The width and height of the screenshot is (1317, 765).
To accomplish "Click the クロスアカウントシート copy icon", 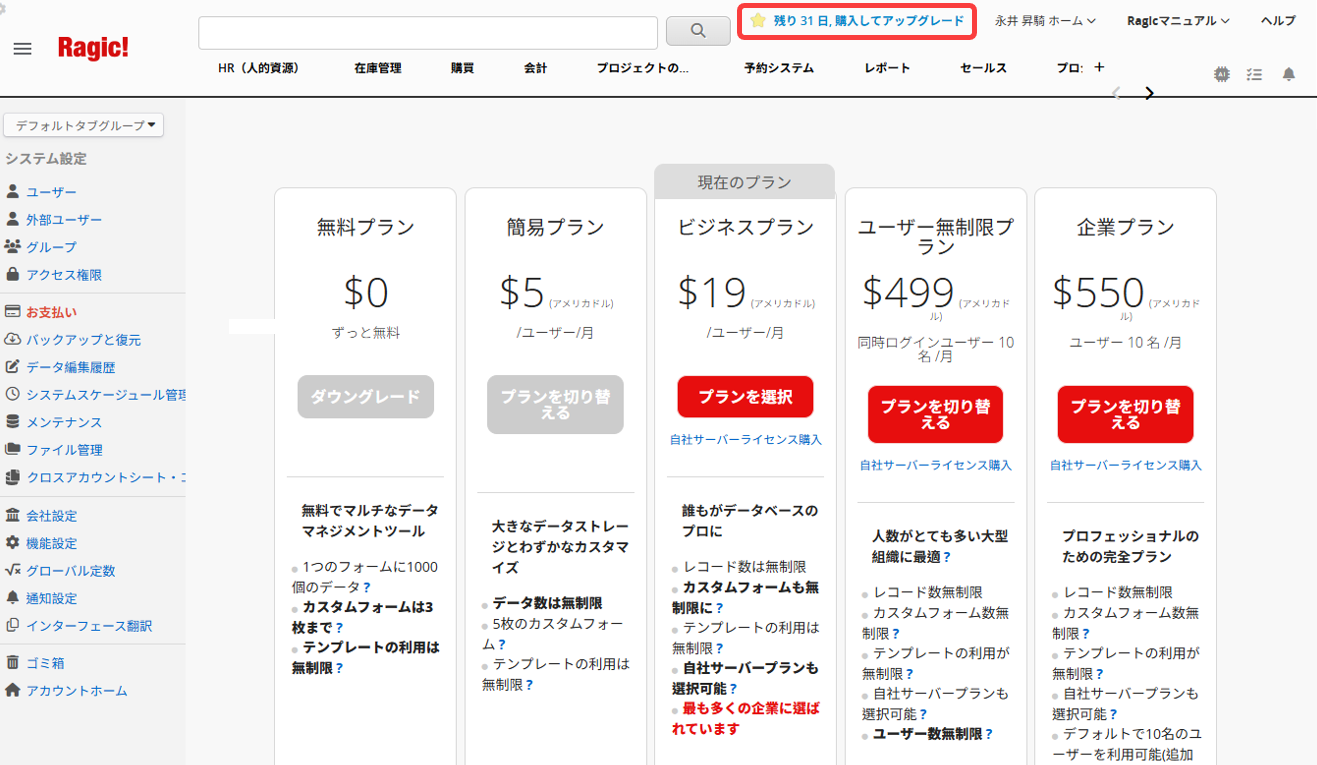I will pos(13,477).
